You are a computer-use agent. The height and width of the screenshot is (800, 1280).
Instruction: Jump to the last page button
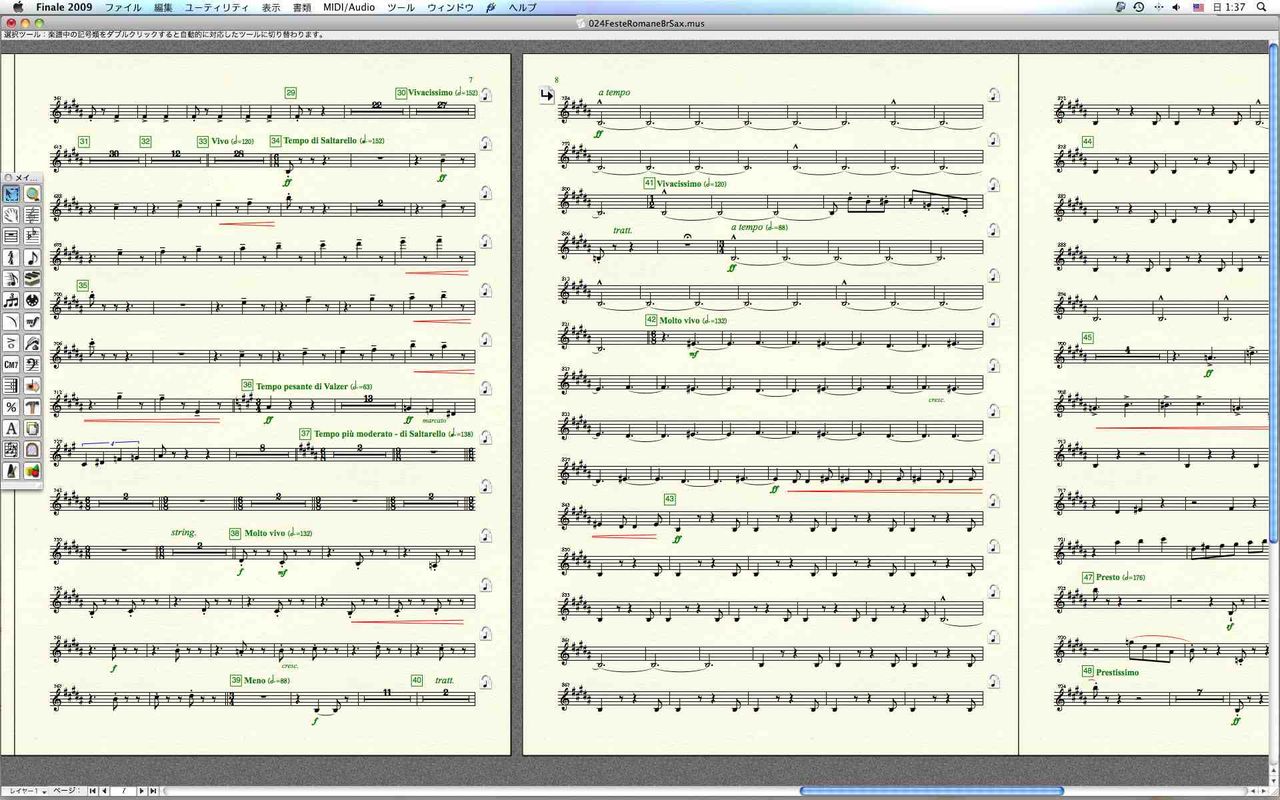(153, 791)
